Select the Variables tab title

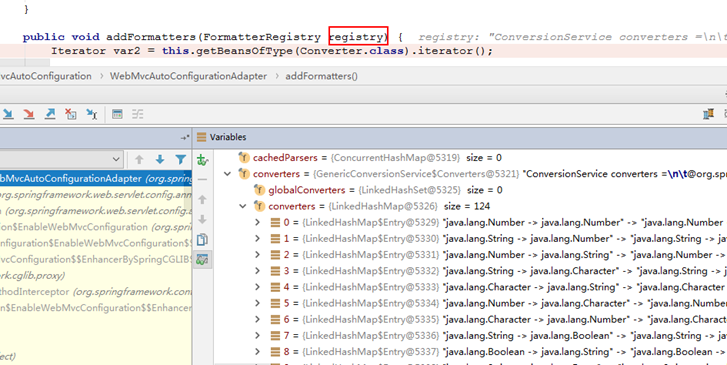[x=228, y=137]
